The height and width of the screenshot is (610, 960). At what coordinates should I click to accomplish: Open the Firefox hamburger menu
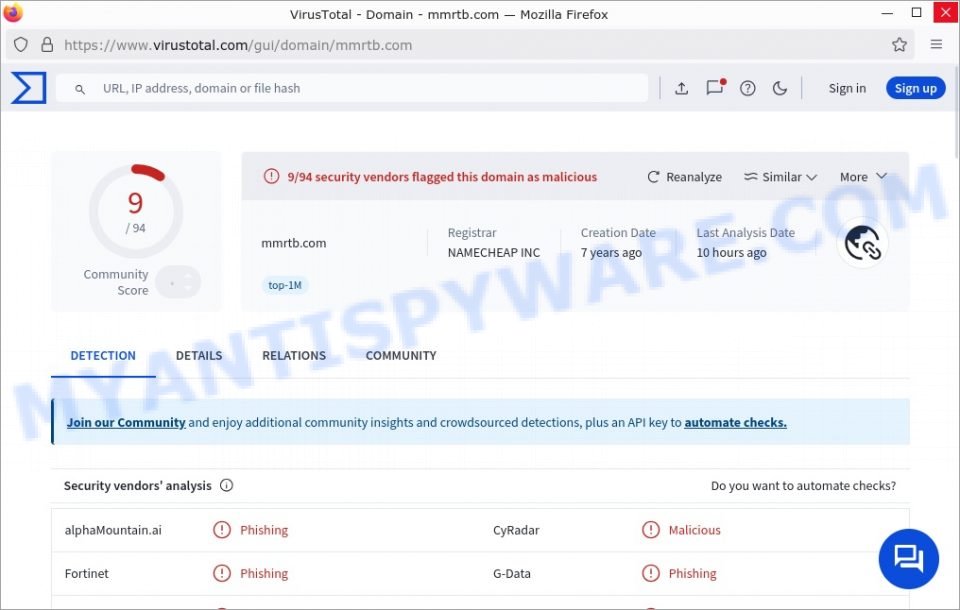tap(936, 44)
